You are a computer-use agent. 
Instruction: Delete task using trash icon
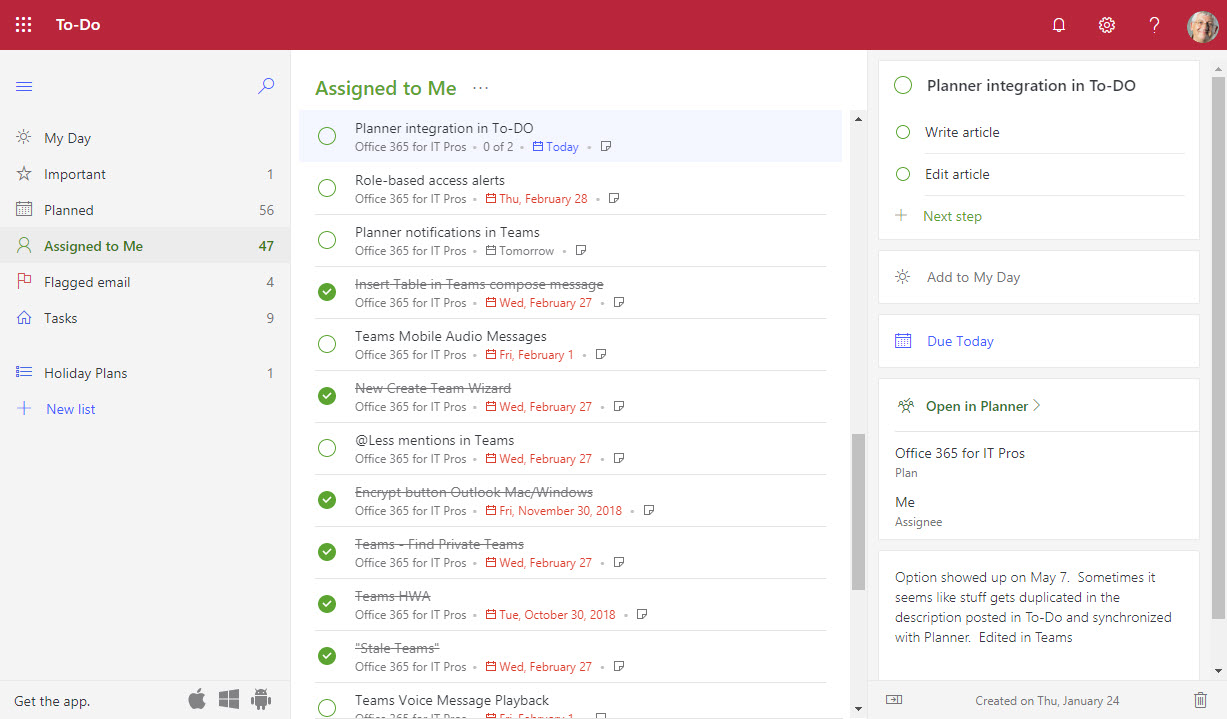tap(1201, 700)
